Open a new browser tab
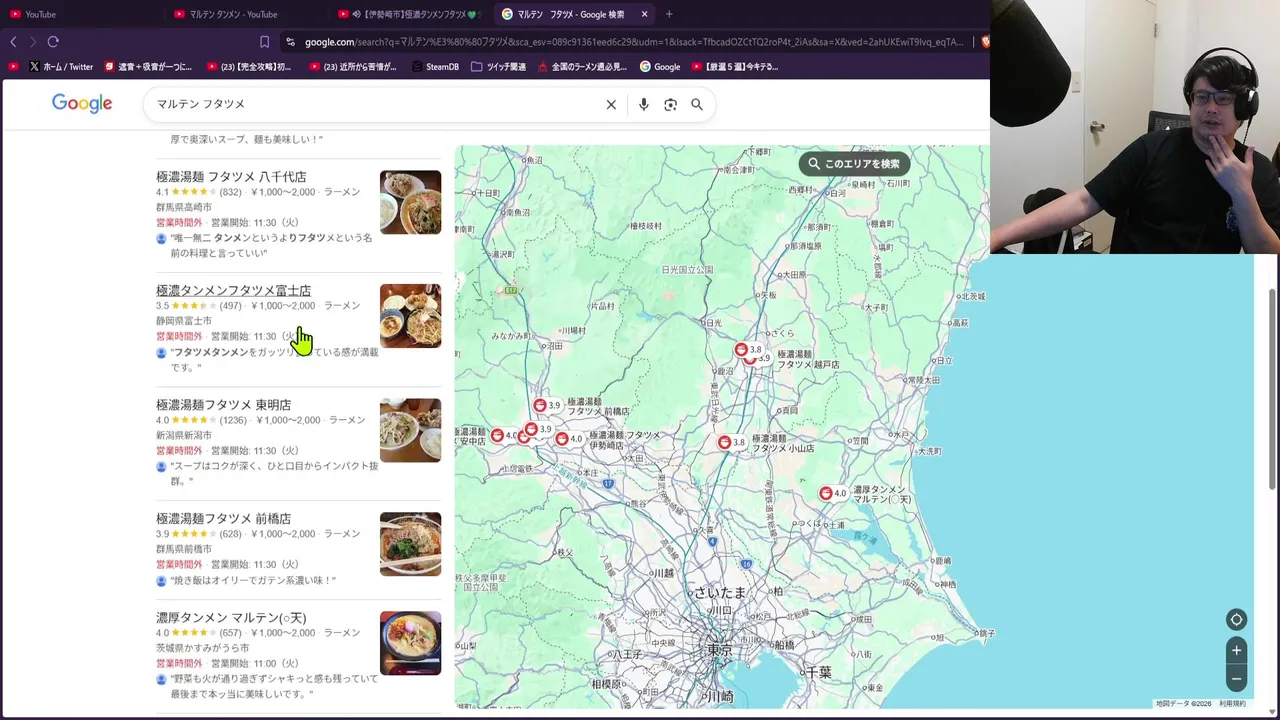Image resolution: width=1280 pixels, height=720 pixels. coord(669,14)
